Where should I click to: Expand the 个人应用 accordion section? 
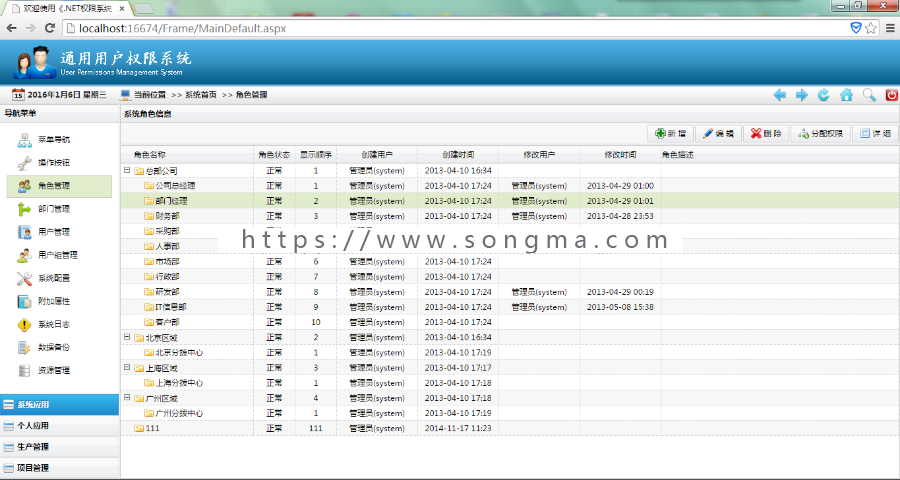tap(60, 426)
